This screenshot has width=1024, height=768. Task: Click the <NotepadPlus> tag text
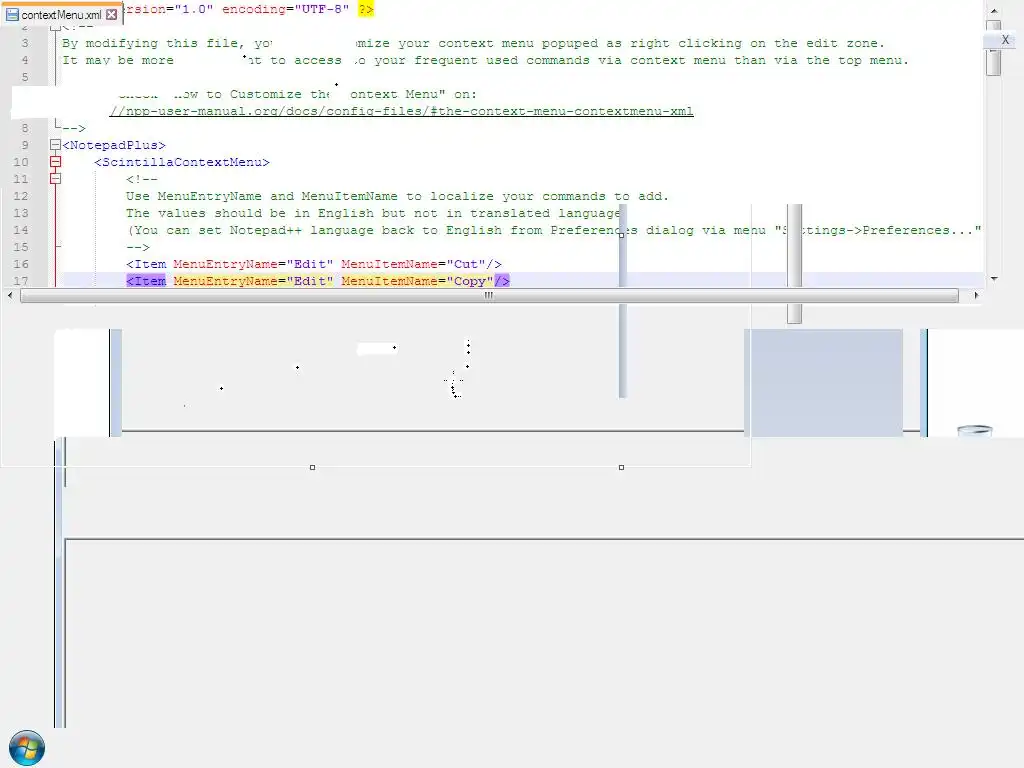pyautogui.click(x=114, y=145)
